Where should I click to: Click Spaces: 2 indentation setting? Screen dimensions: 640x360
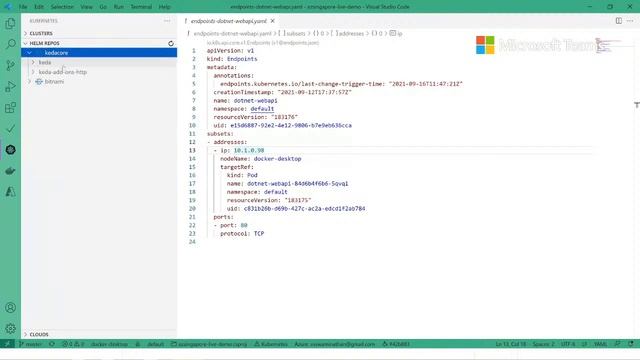pyautogui.click(x=543, y=344)
